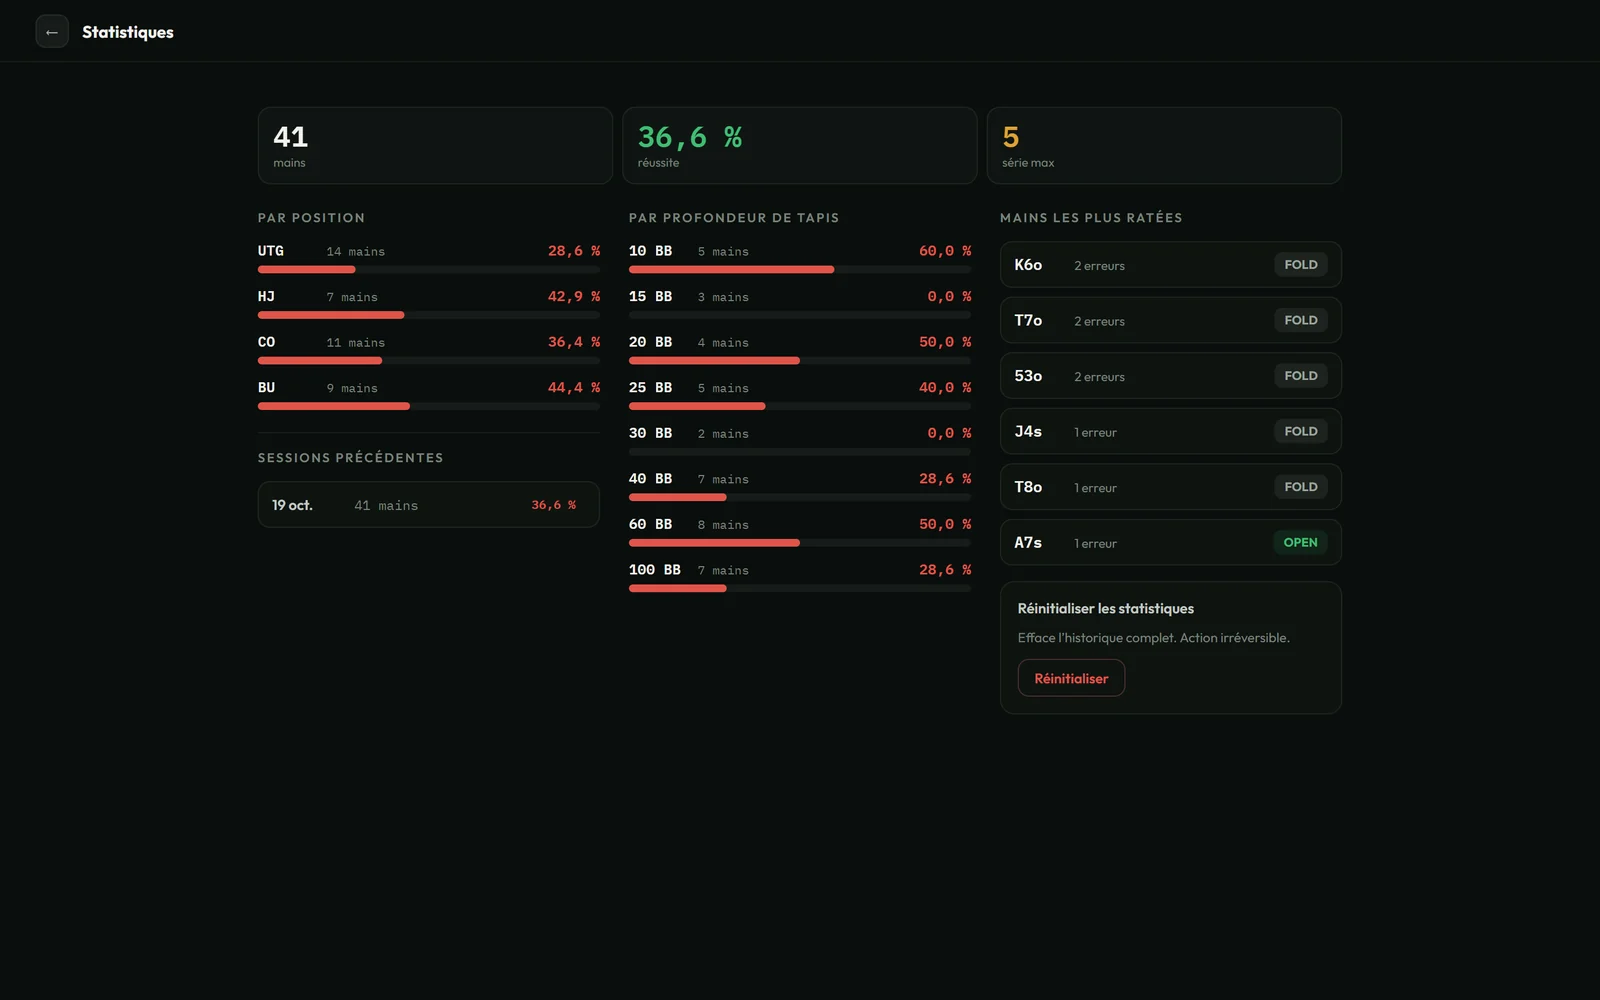Select the A7s missed hand row
Viewport: 1600px width, 1000px height.
1171,542
